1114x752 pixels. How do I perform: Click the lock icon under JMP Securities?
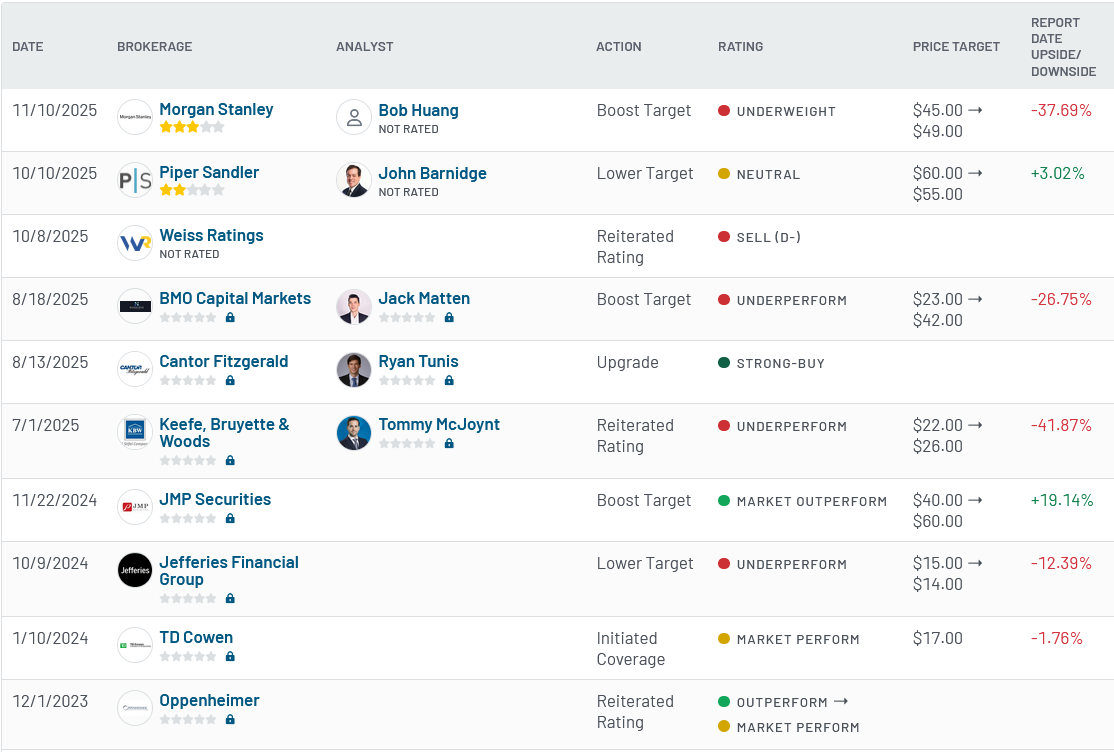click(230, 519)
